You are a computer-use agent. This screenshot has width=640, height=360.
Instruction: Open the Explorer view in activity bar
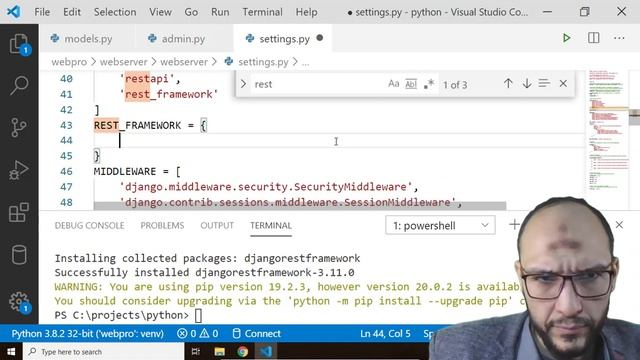coord(19,44)
